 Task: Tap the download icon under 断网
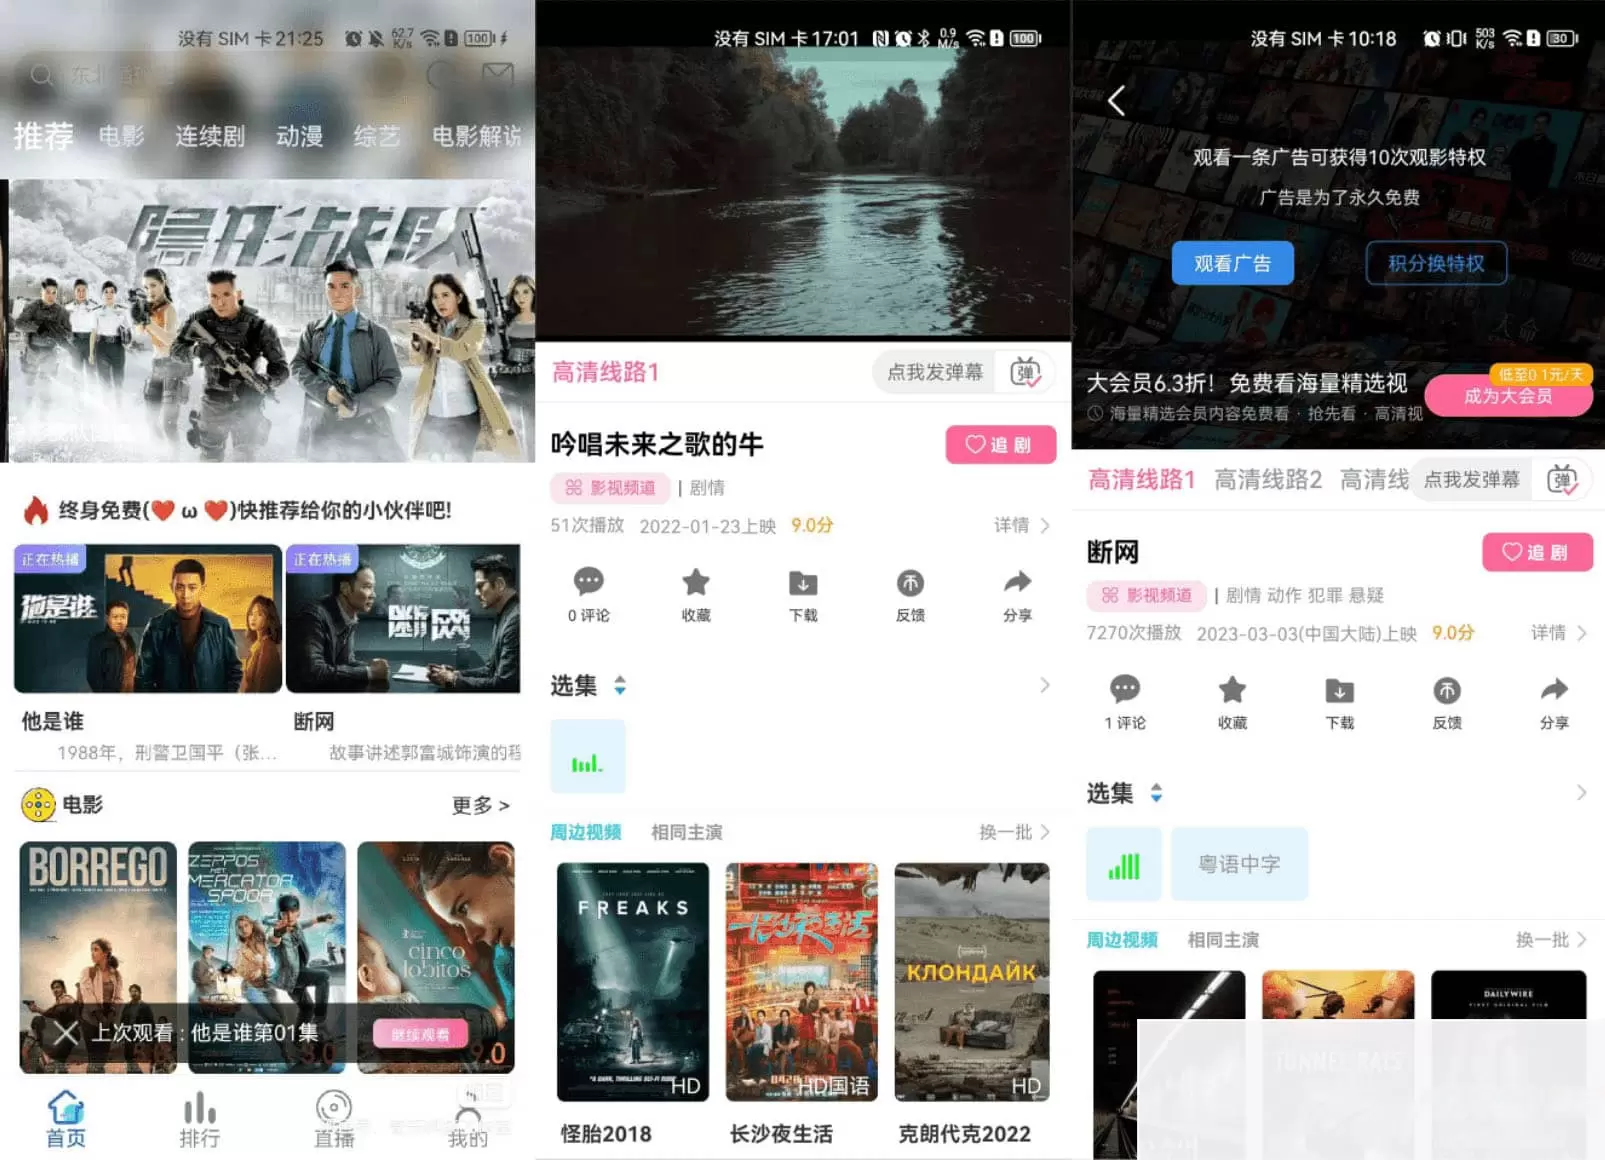[1339, 690]
